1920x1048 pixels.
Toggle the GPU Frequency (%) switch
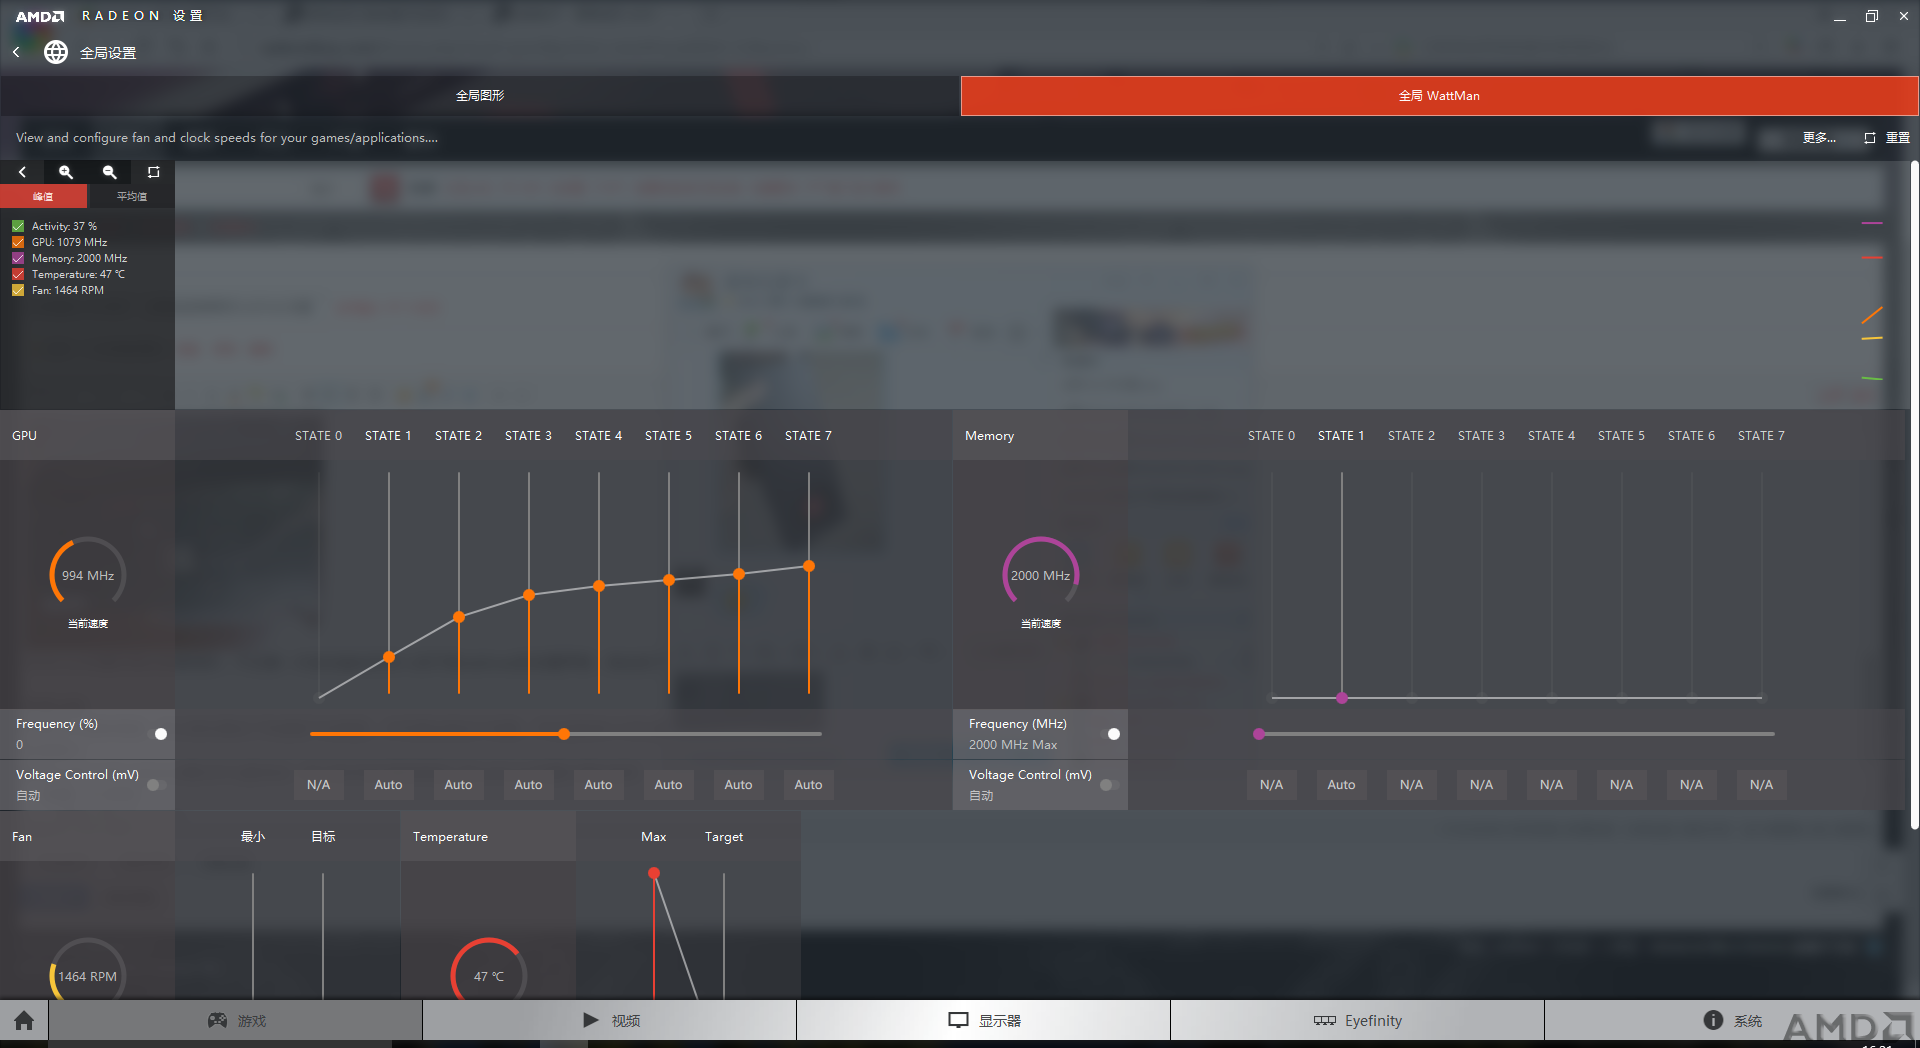point(156,734)
